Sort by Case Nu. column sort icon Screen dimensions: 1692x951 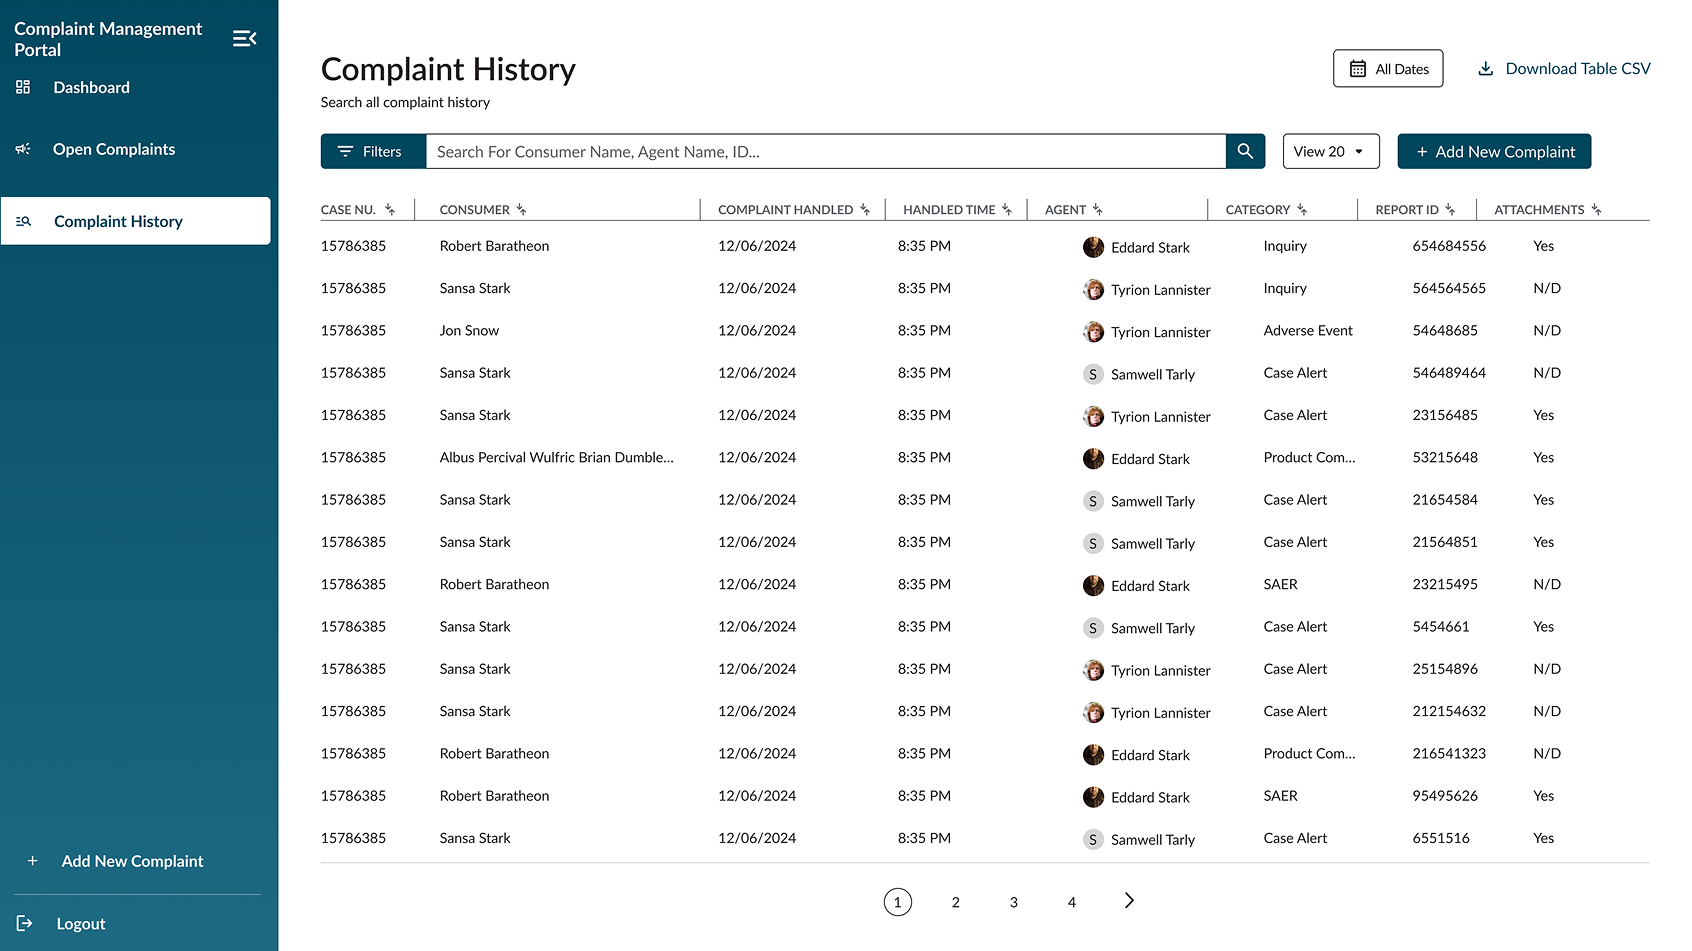click(390, 210)
